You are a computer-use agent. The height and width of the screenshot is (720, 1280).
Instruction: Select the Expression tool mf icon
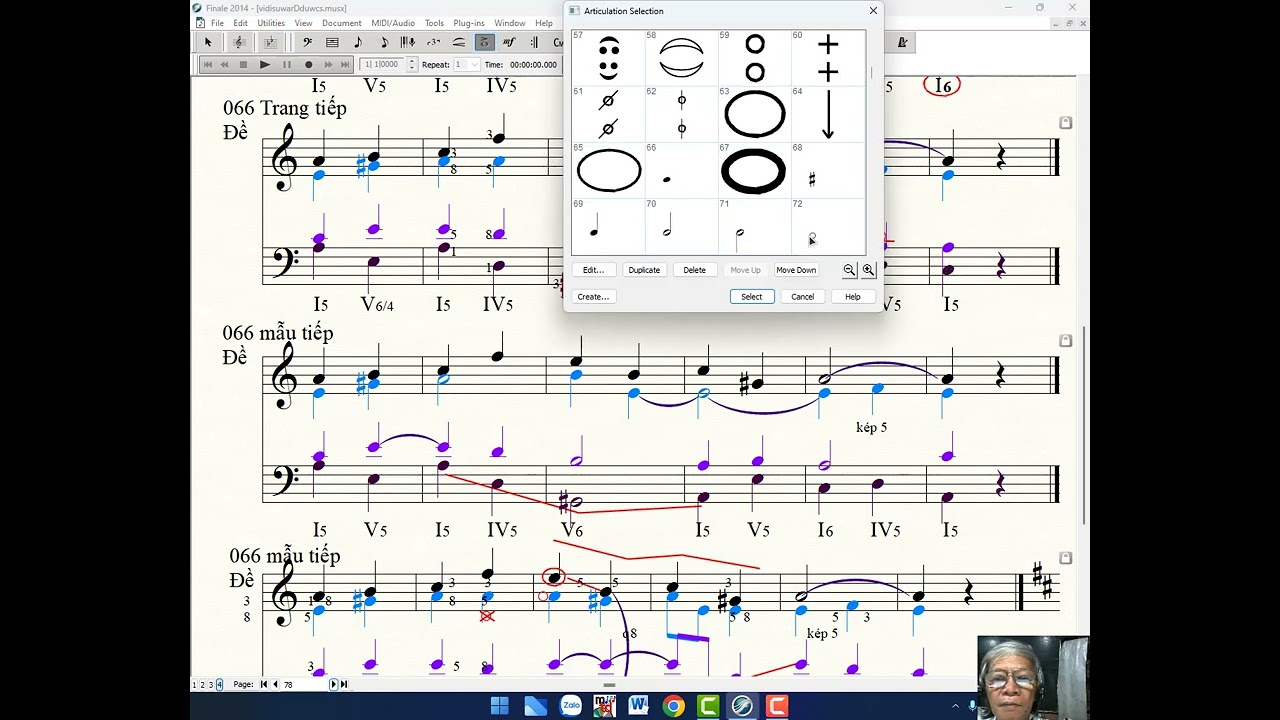tap(509, 42)
